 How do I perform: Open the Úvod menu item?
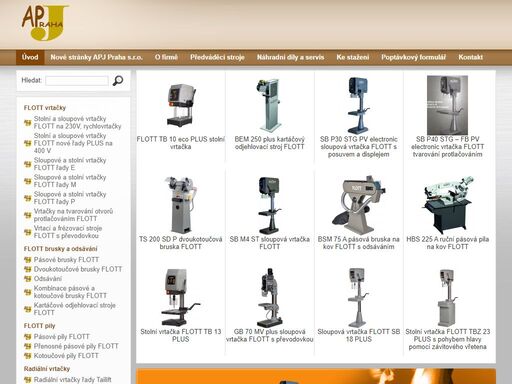pos(30,57)
